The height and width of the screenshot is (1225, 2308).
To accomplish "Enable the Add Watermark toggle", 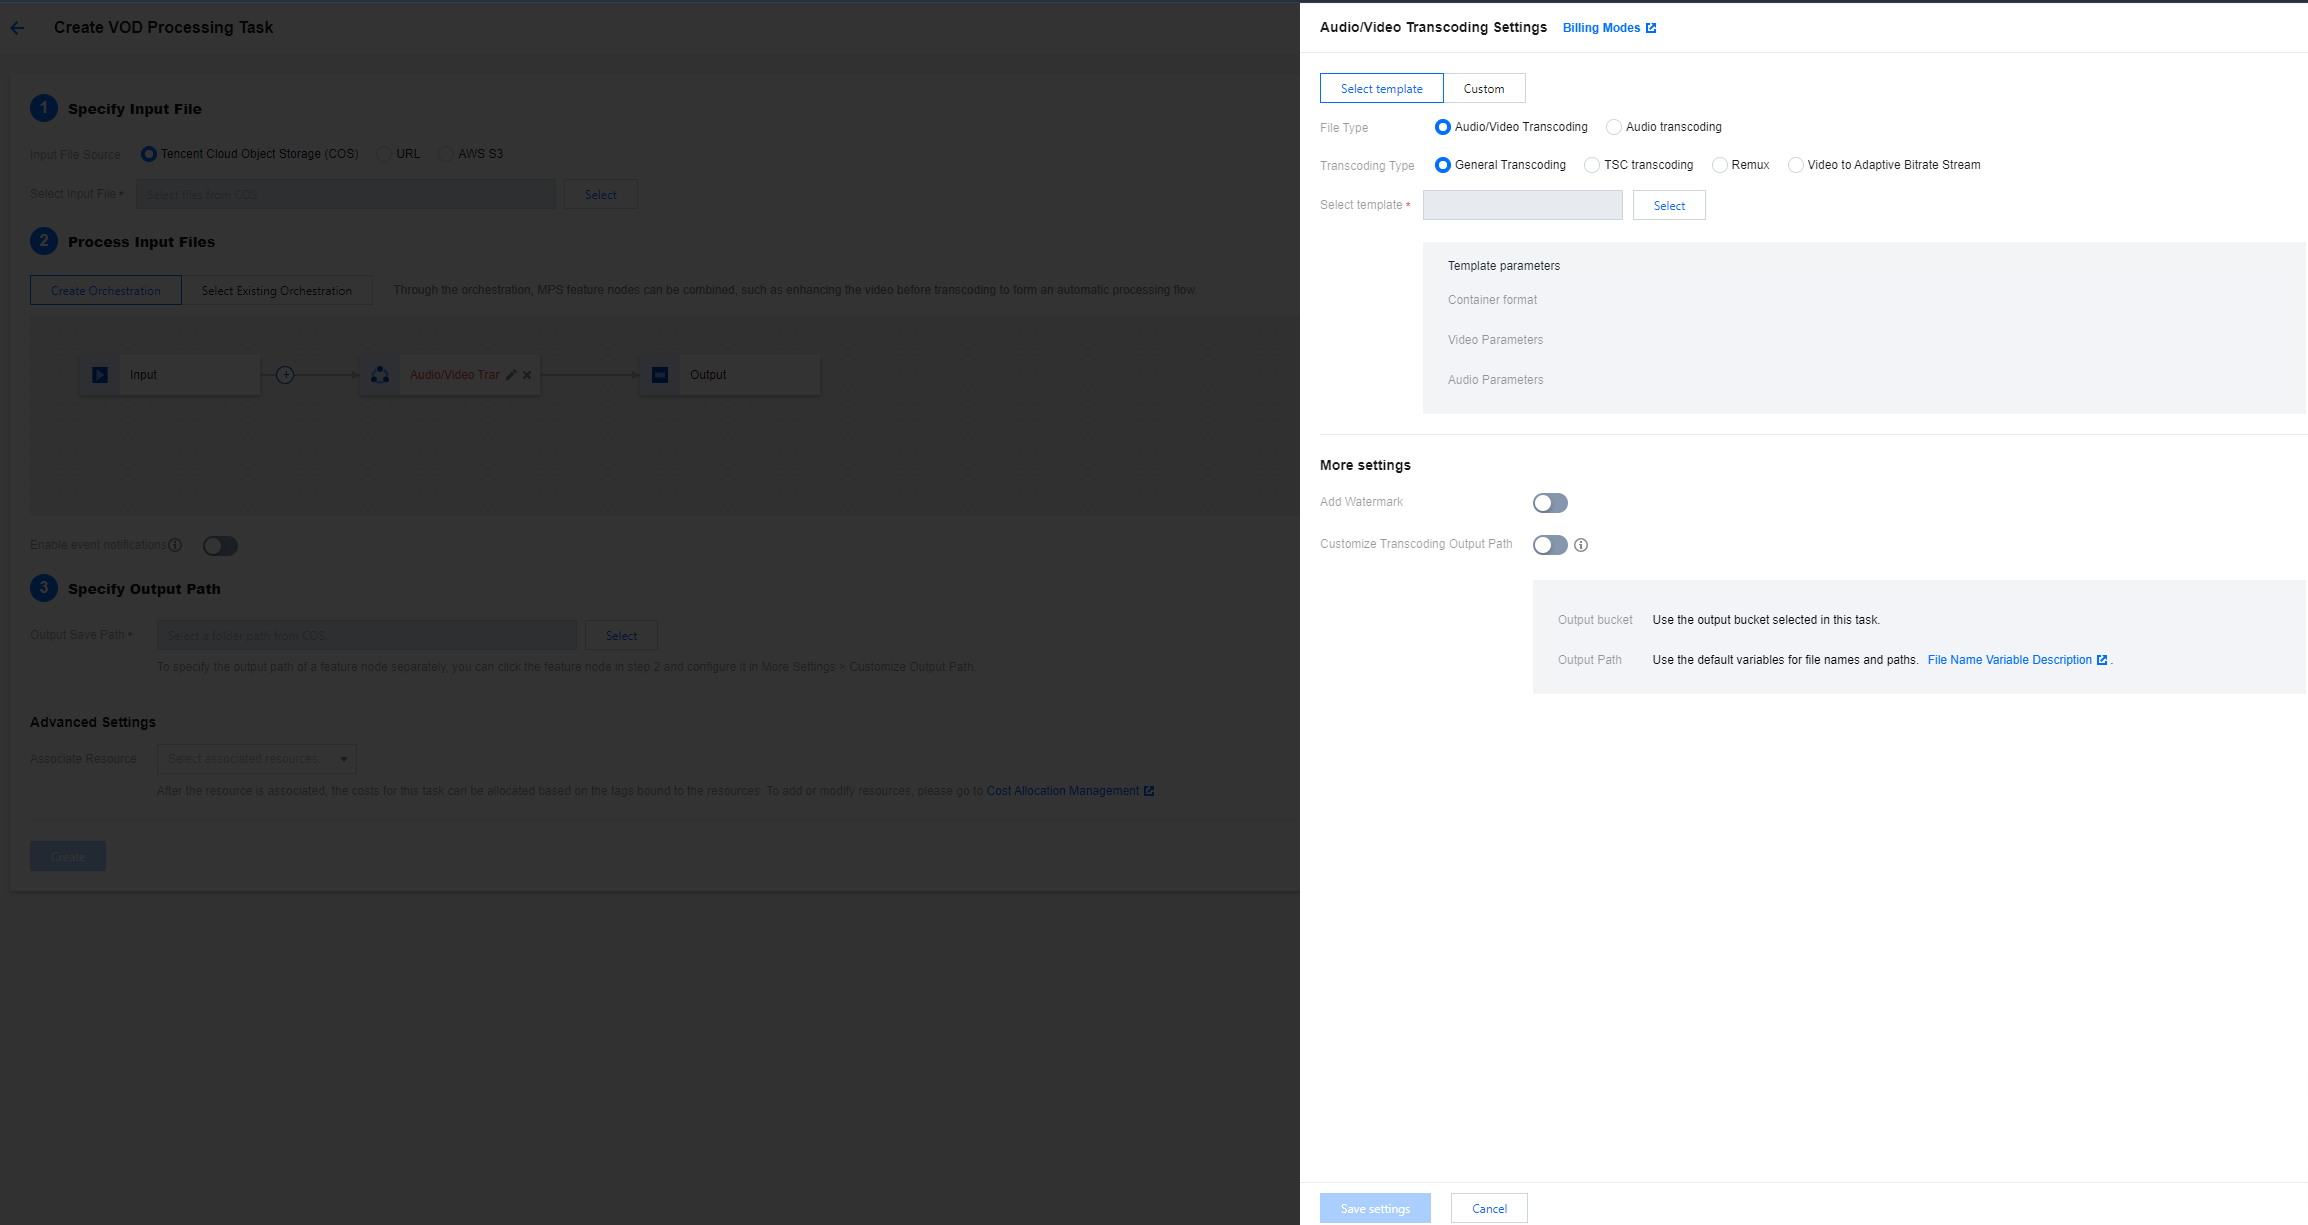I will (1550, 503).
